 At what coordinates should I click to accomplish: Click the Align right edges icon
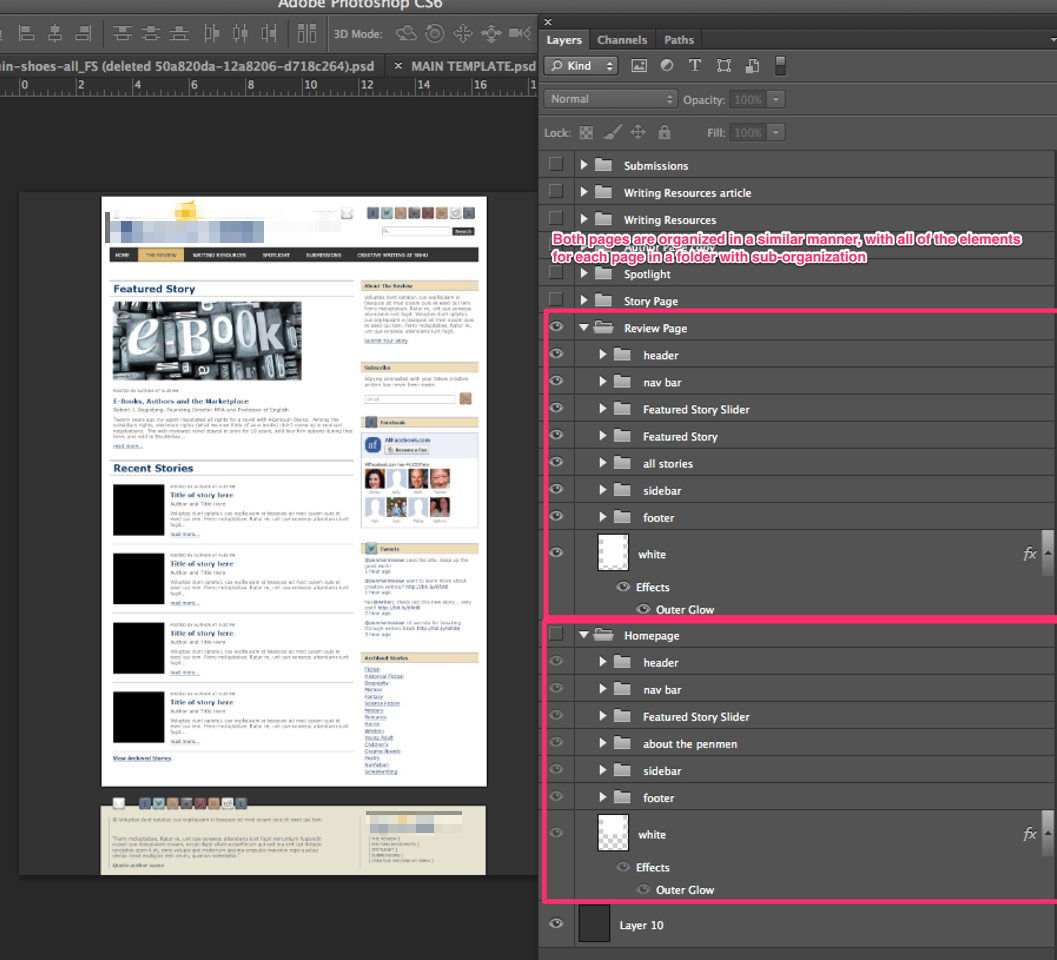point(84,33)
